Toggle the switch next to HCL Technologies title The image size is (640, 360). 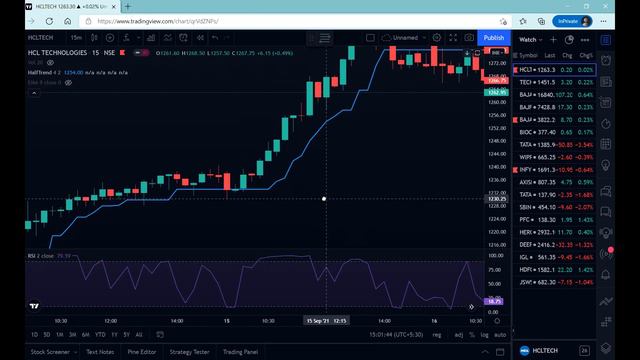pos(142,53)
